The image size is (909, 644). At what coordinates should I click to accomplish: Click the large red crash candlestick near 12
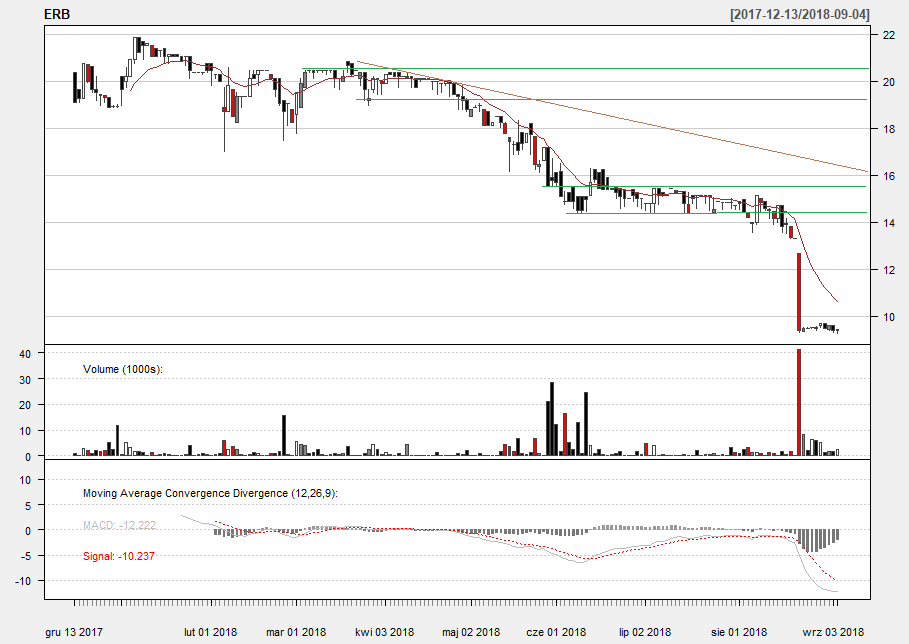coord(799,292)
